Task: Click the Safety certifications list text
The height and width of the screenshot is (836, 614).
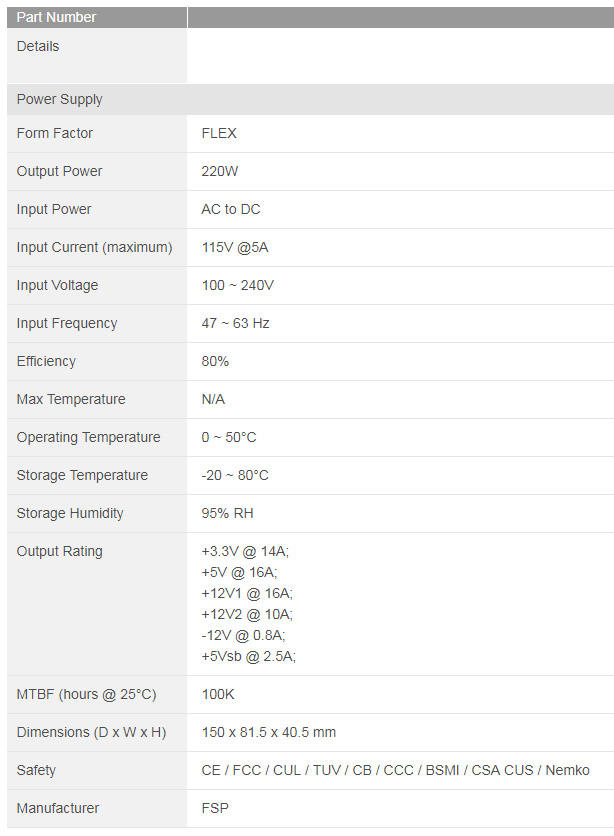Action: 396,770
